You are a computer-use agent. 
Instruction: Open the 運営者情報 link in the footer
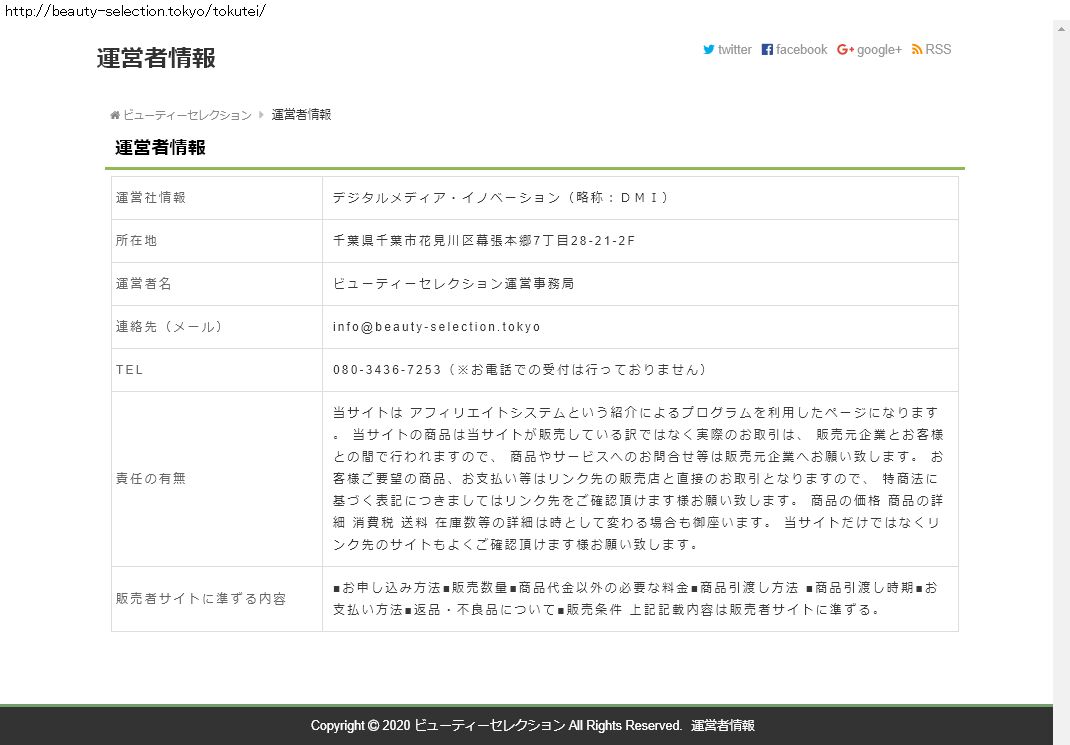pyautogui.click(x=722, y=726)
